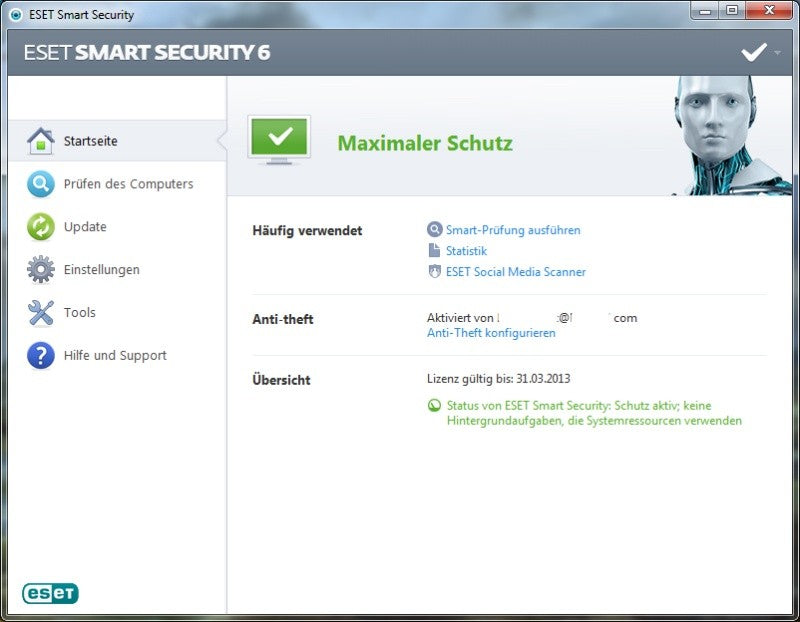The width and height of the screenshot is (800, 622).
Task: Click the green status circle icon in Übersicht
Action: (x=434, y=406)
